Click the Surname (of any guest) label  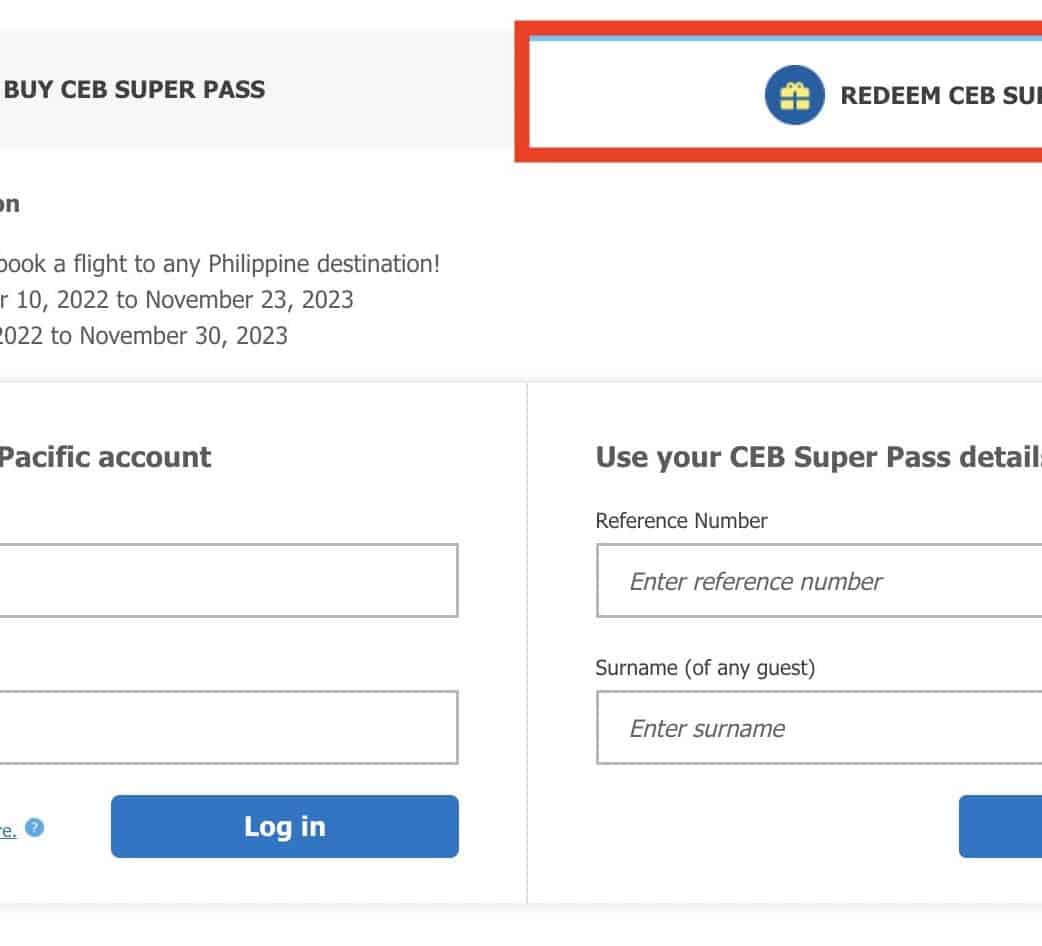[x=705, y=667]
